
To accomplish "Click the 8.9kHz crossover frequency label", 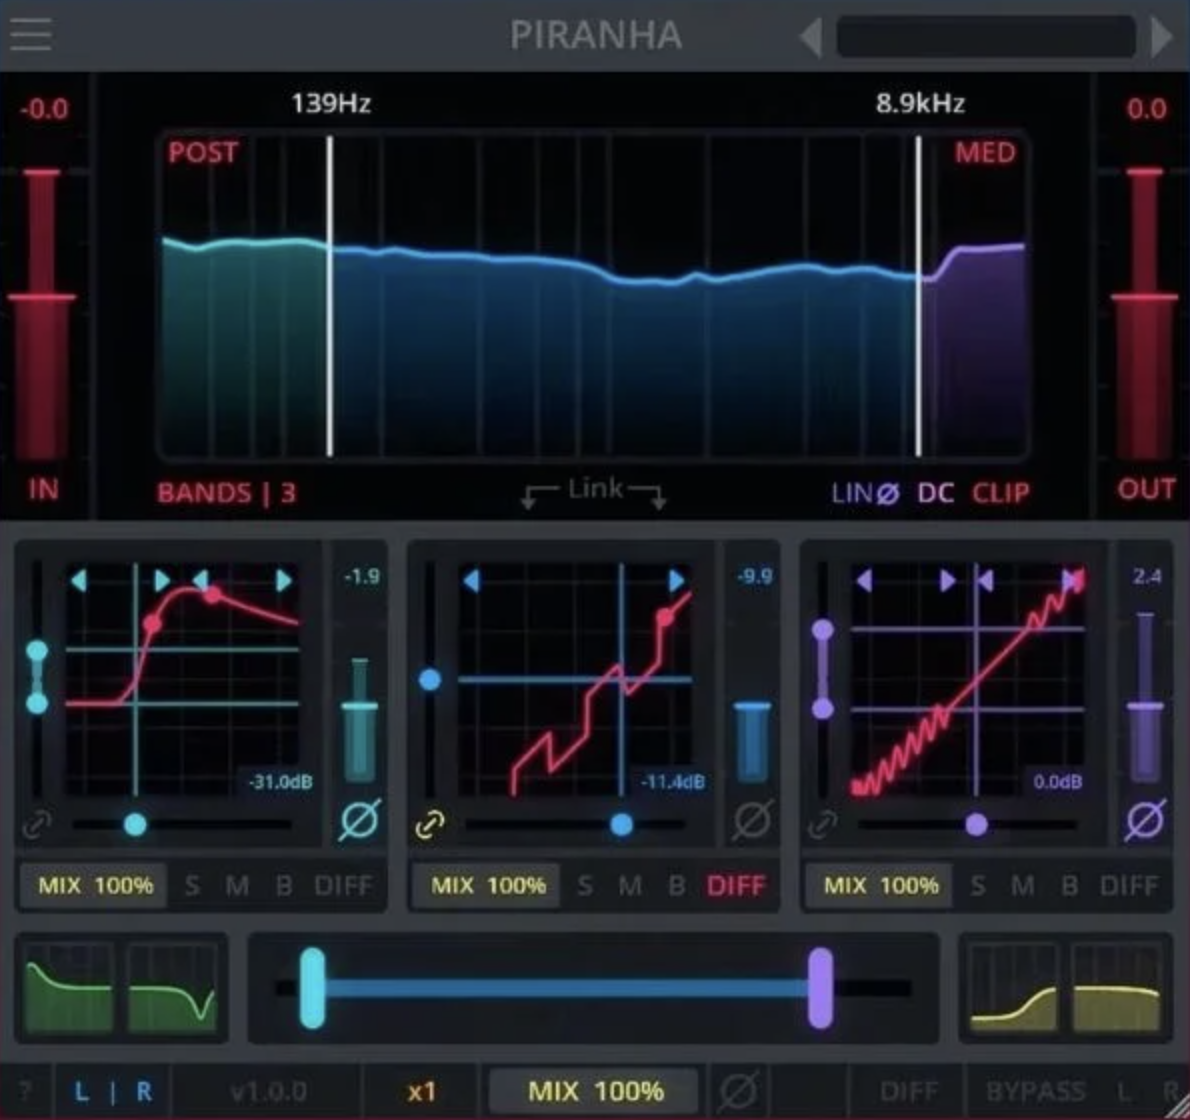I will tap(920, 103).
